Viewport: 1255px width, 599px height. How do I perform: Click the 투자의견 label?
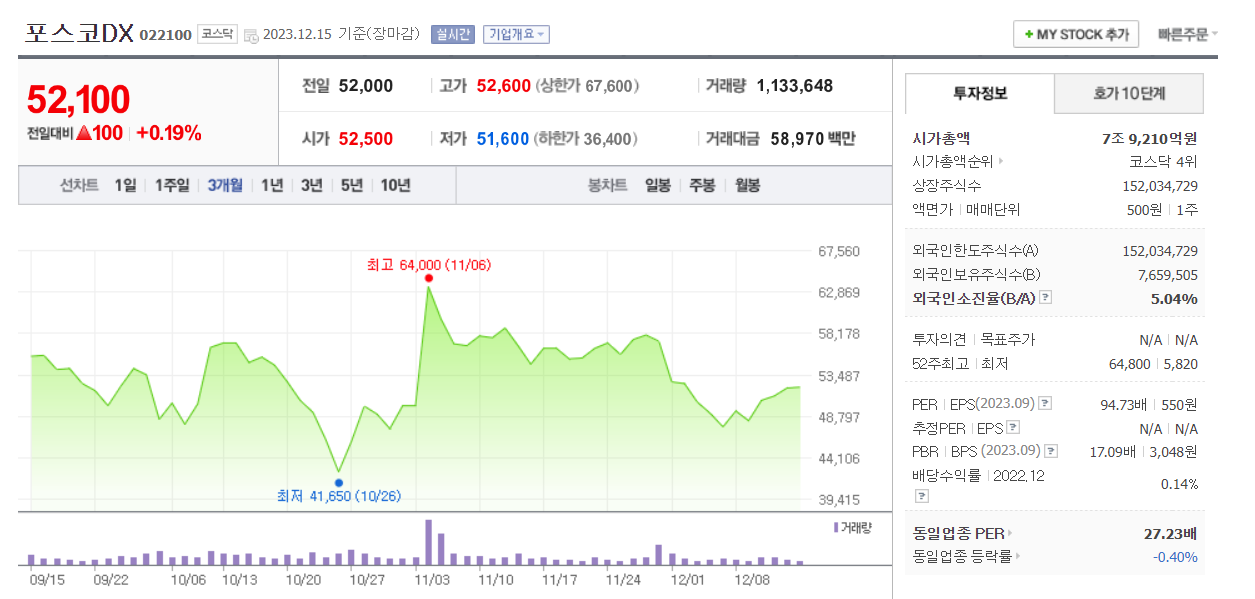(939, 340)
